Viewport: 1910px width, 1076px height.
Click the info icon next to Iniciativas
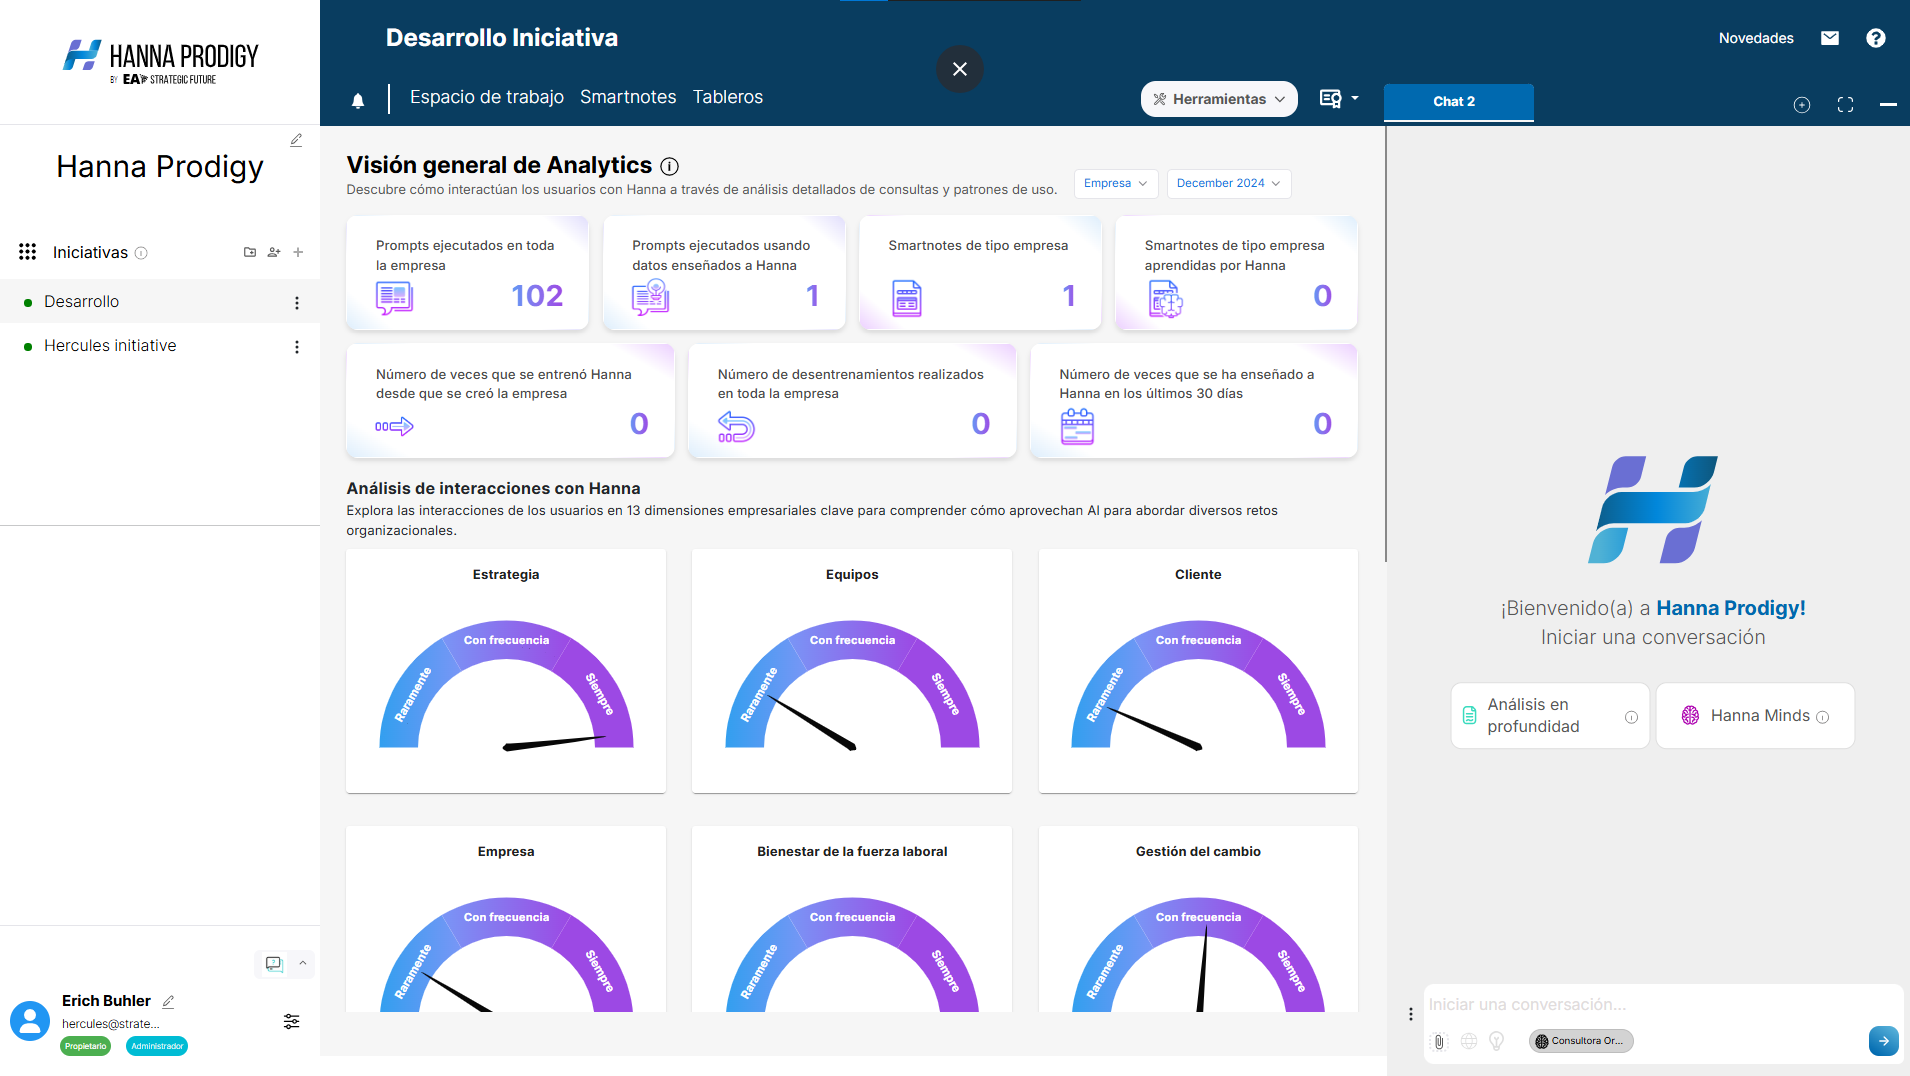click(x=141, y=253)
